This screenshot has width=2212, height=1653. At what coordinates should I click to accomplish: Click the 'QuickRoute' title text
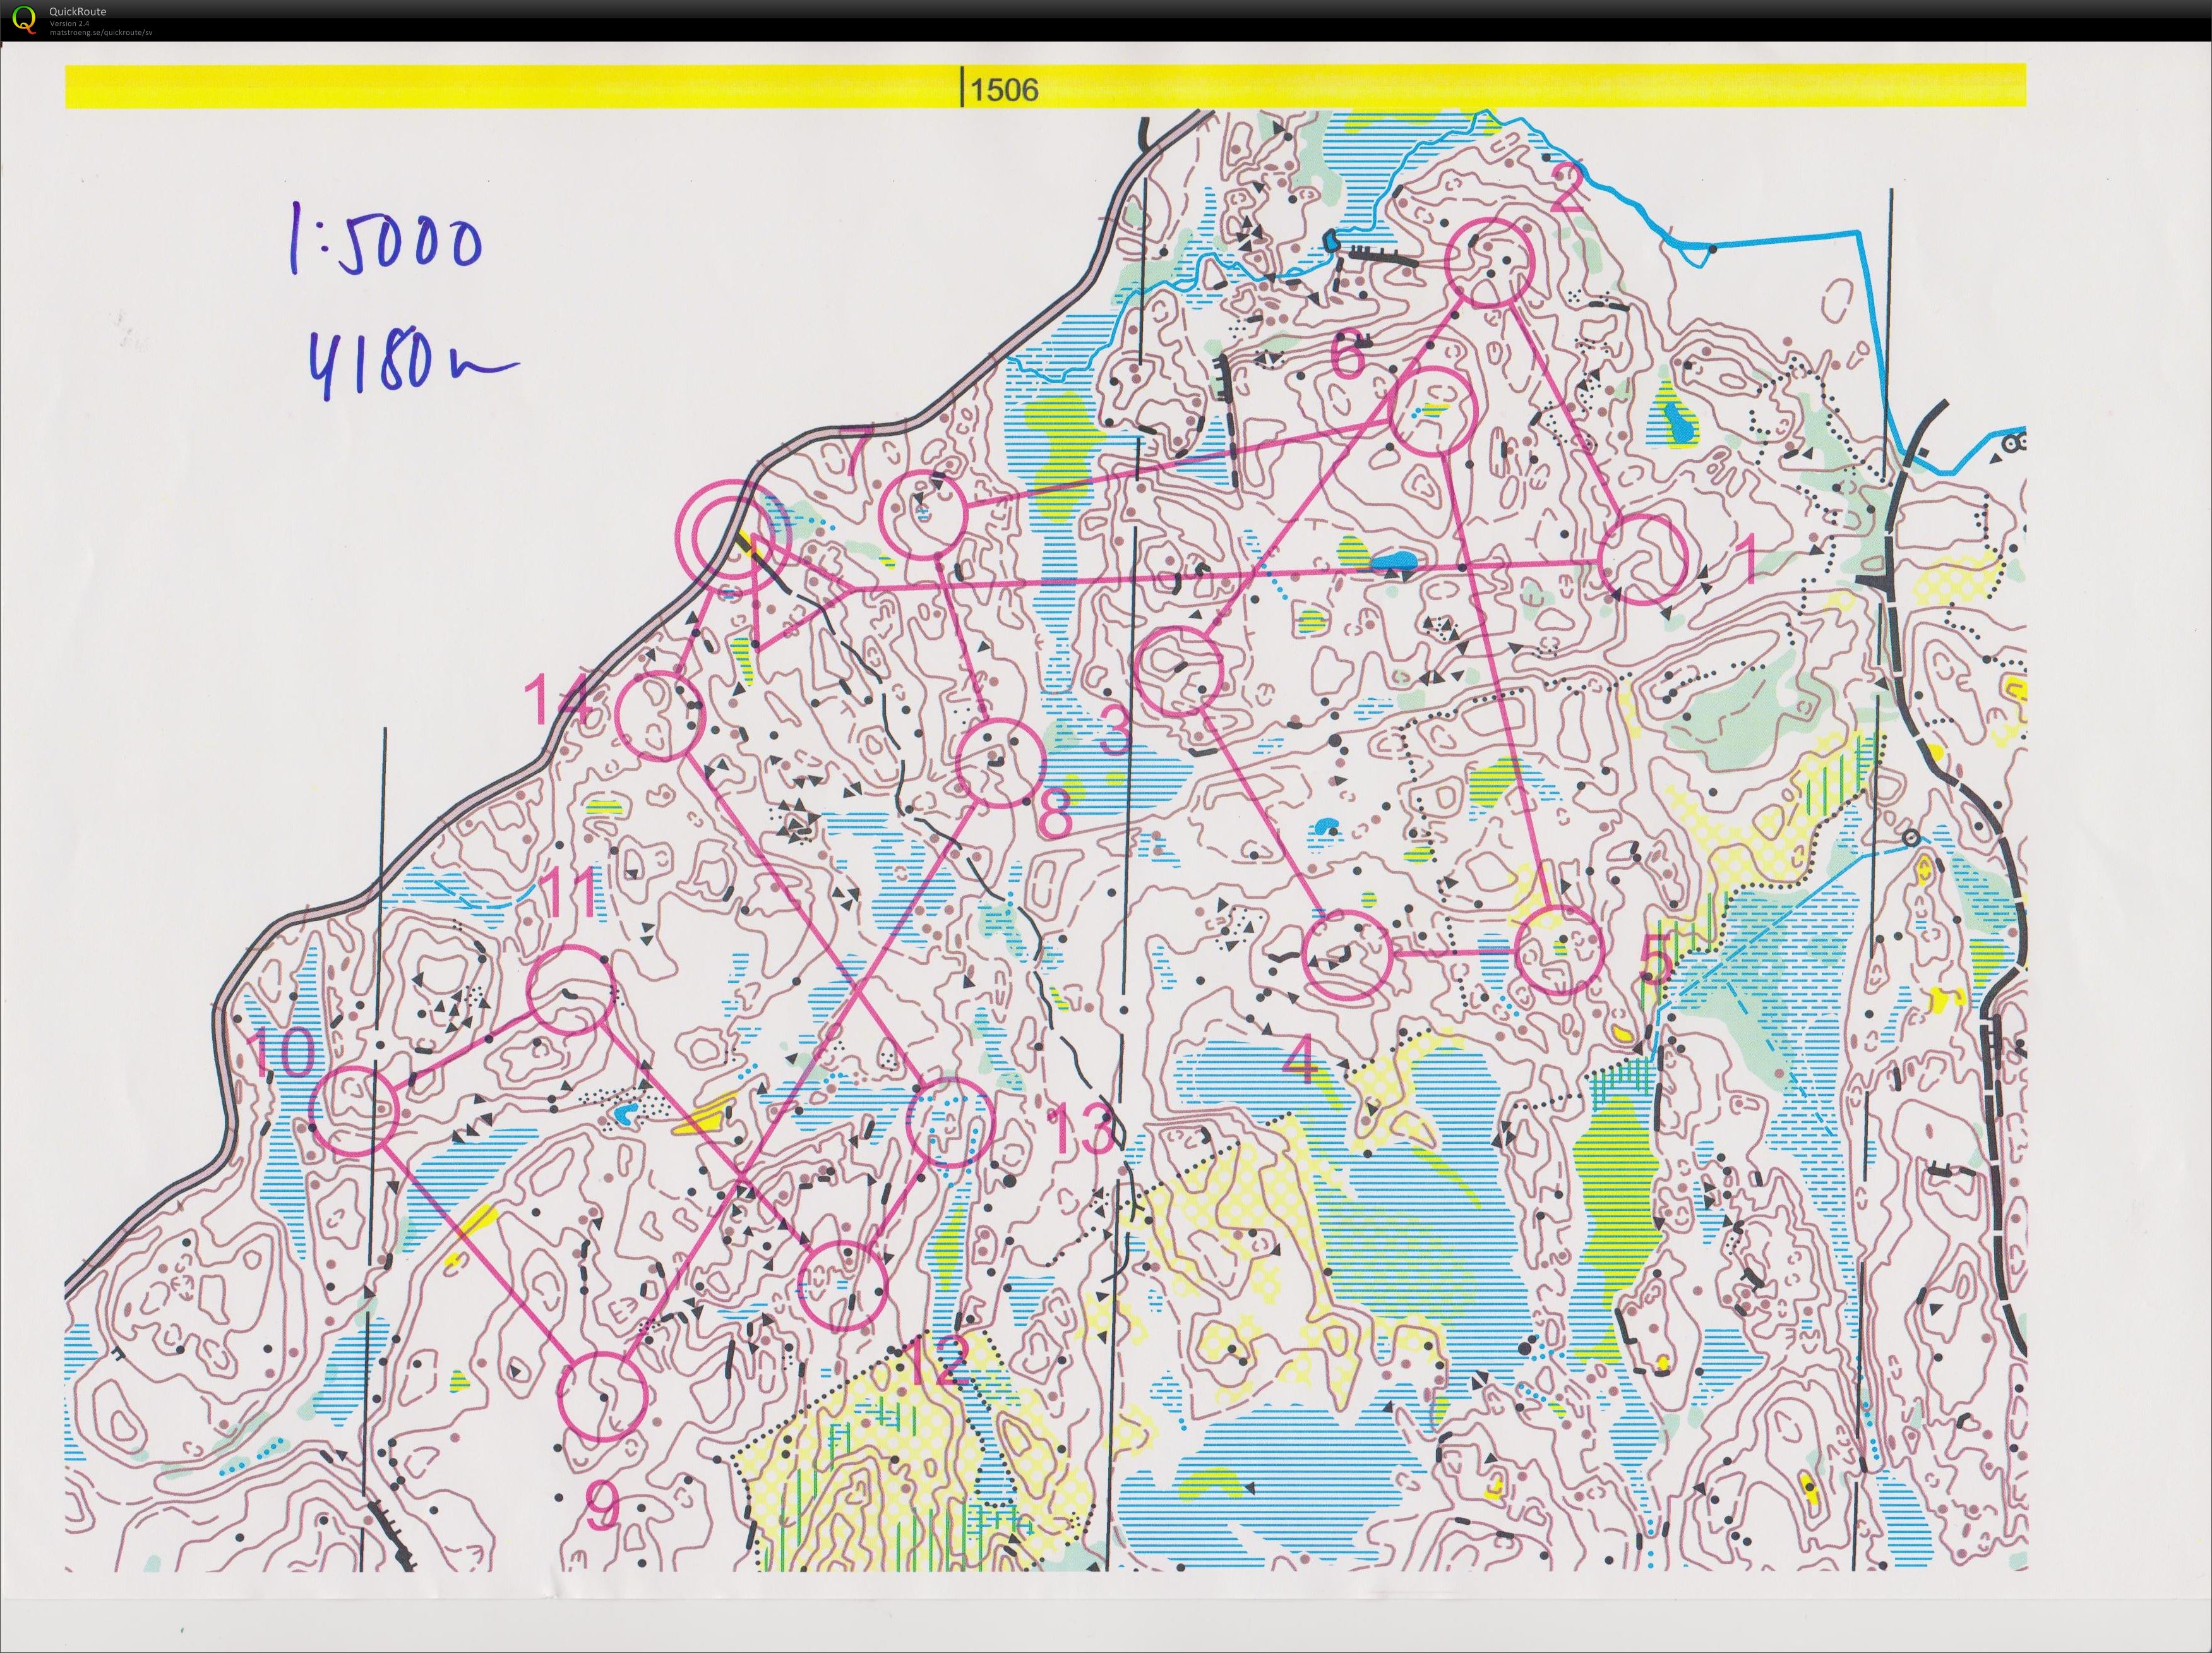pyautogui.click(x=78, y=12)
